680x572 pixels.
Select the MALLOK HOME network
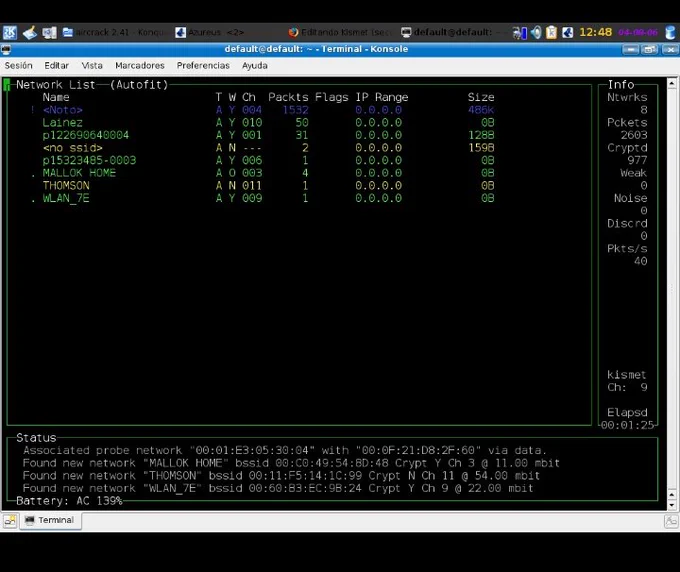263,173
